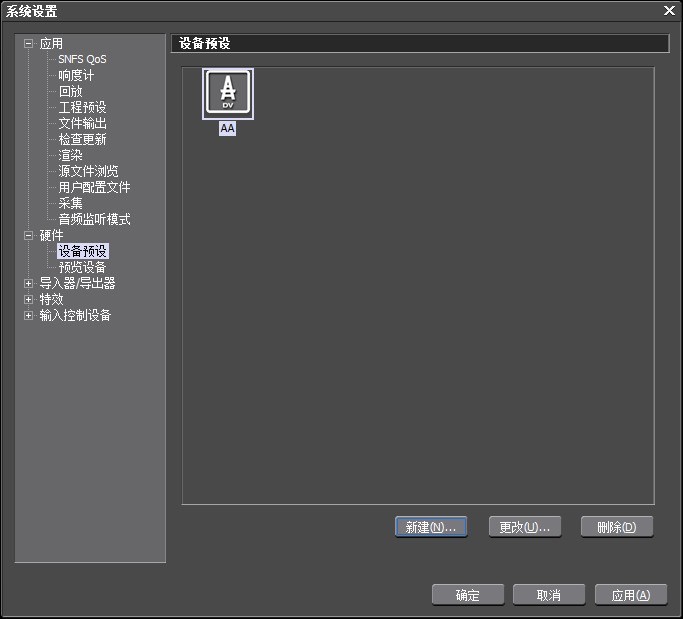Image resolution: width=683 pixels, height=619 pixels.
Task: Open 音频监听模式 settings
Action: click(x=94, y=219)
